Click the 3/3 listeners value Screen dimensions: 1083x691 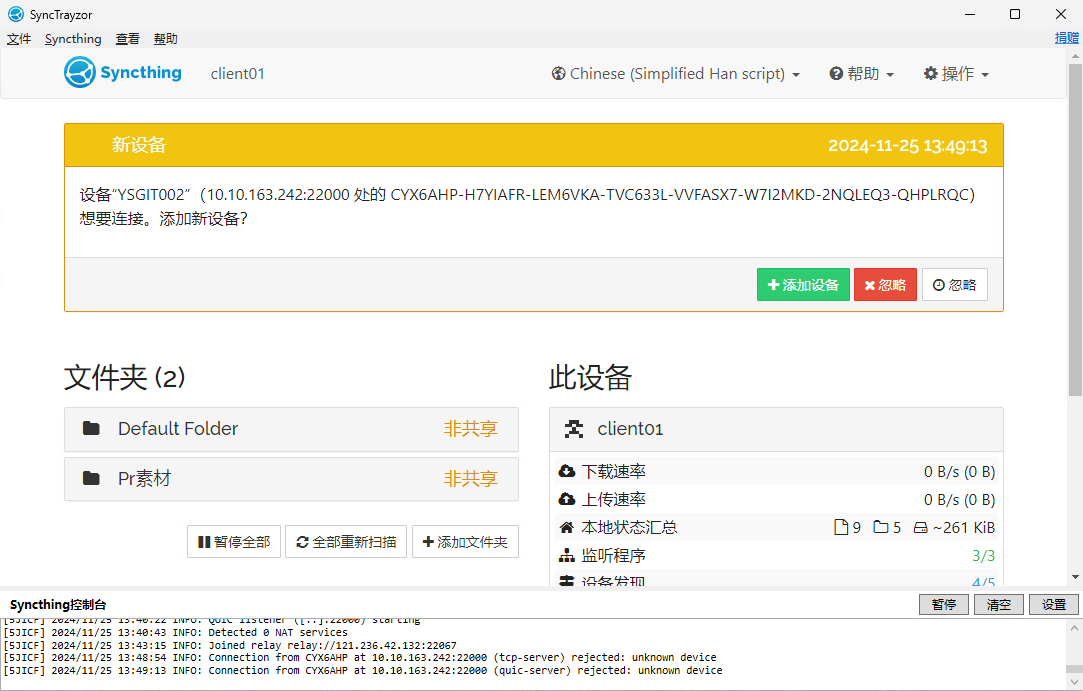pyautogui.click(x=984, y=556)
